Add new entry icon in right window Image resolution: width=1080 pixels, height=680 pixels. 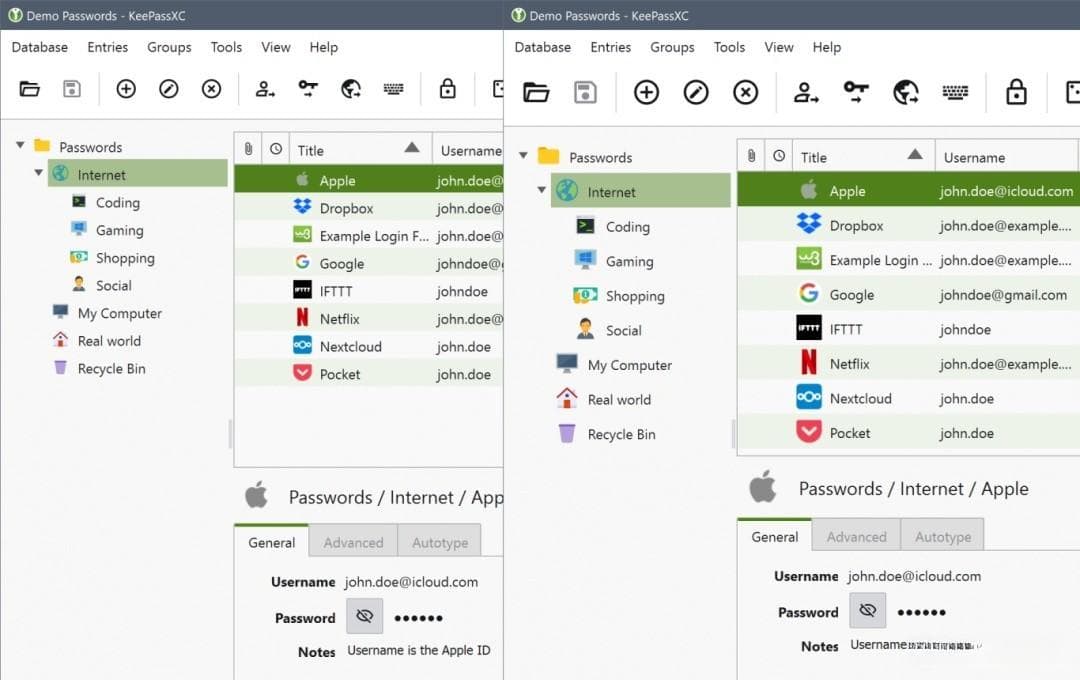(x=646, y=92)
